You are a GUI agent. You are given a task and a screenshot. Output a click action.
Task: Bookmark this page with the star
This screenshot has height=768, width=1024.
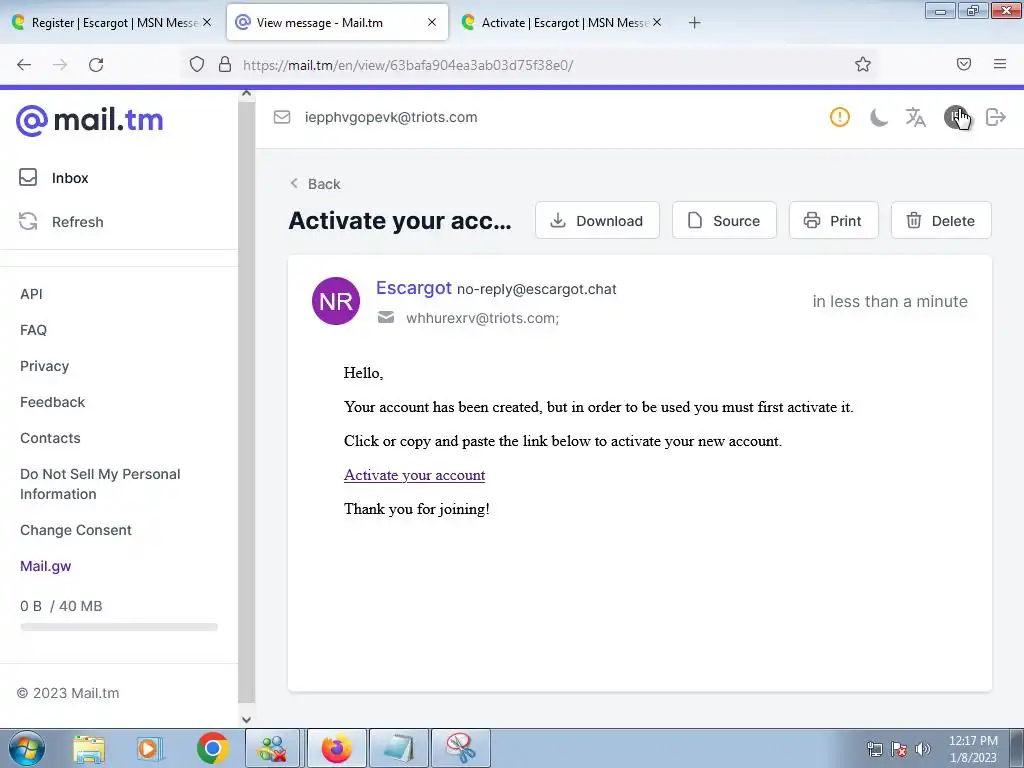pyautogui.click(x=863, y=64)
